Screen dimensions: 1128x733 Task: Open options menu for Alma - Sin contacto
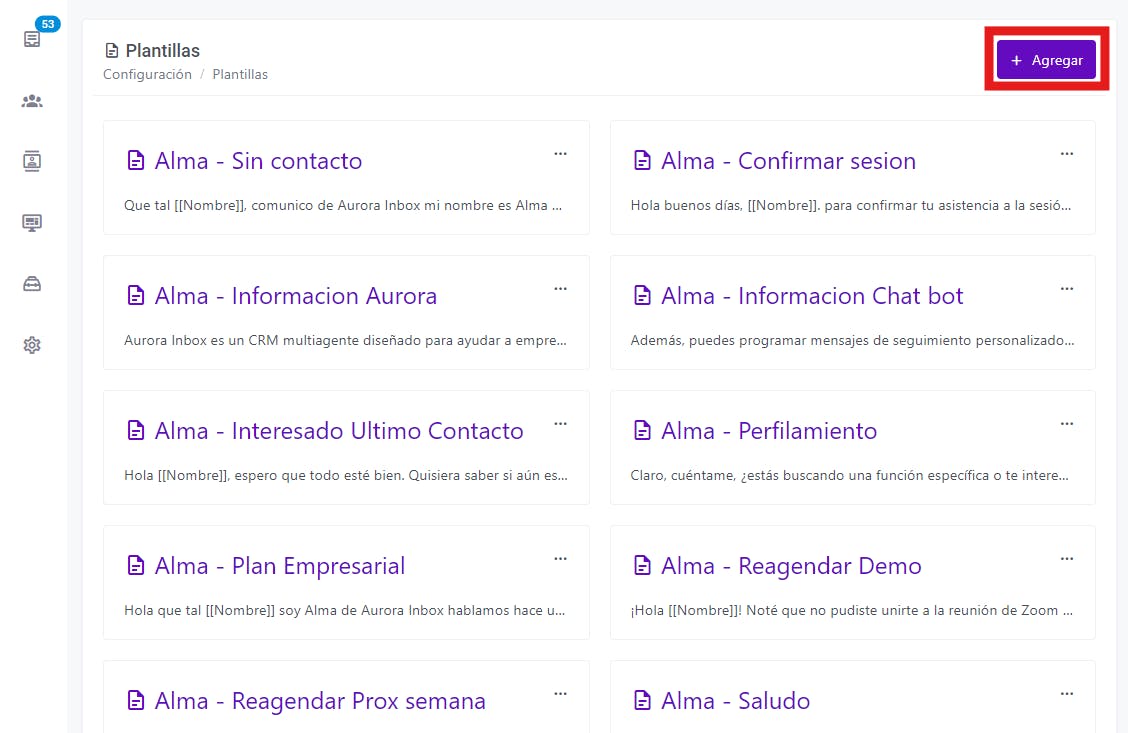[x=560, y=154]
